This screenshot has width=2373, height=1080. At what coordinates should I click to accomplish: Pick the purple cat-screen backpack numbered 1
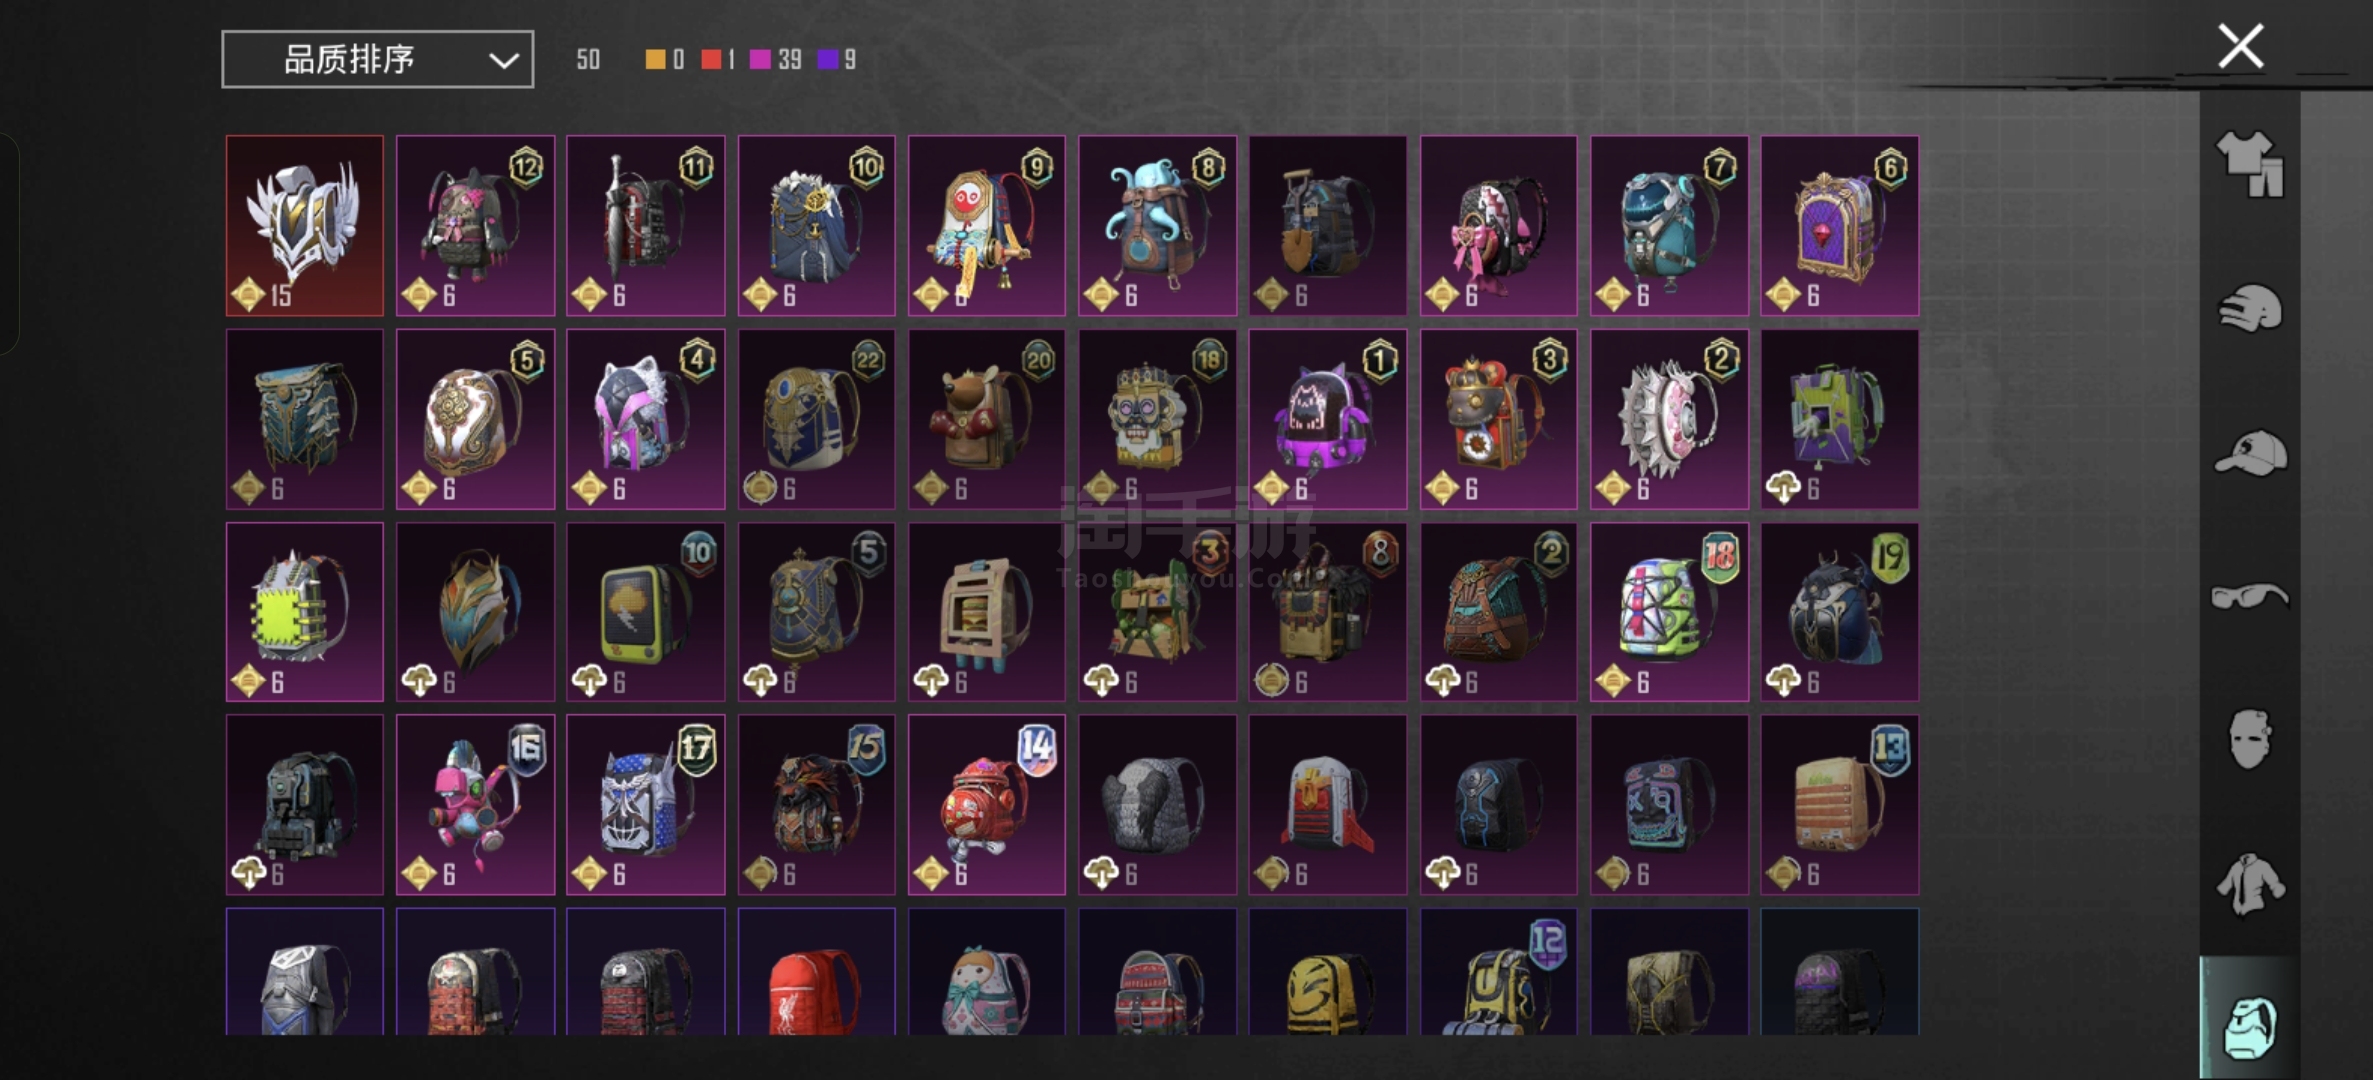click(1327, 419)
